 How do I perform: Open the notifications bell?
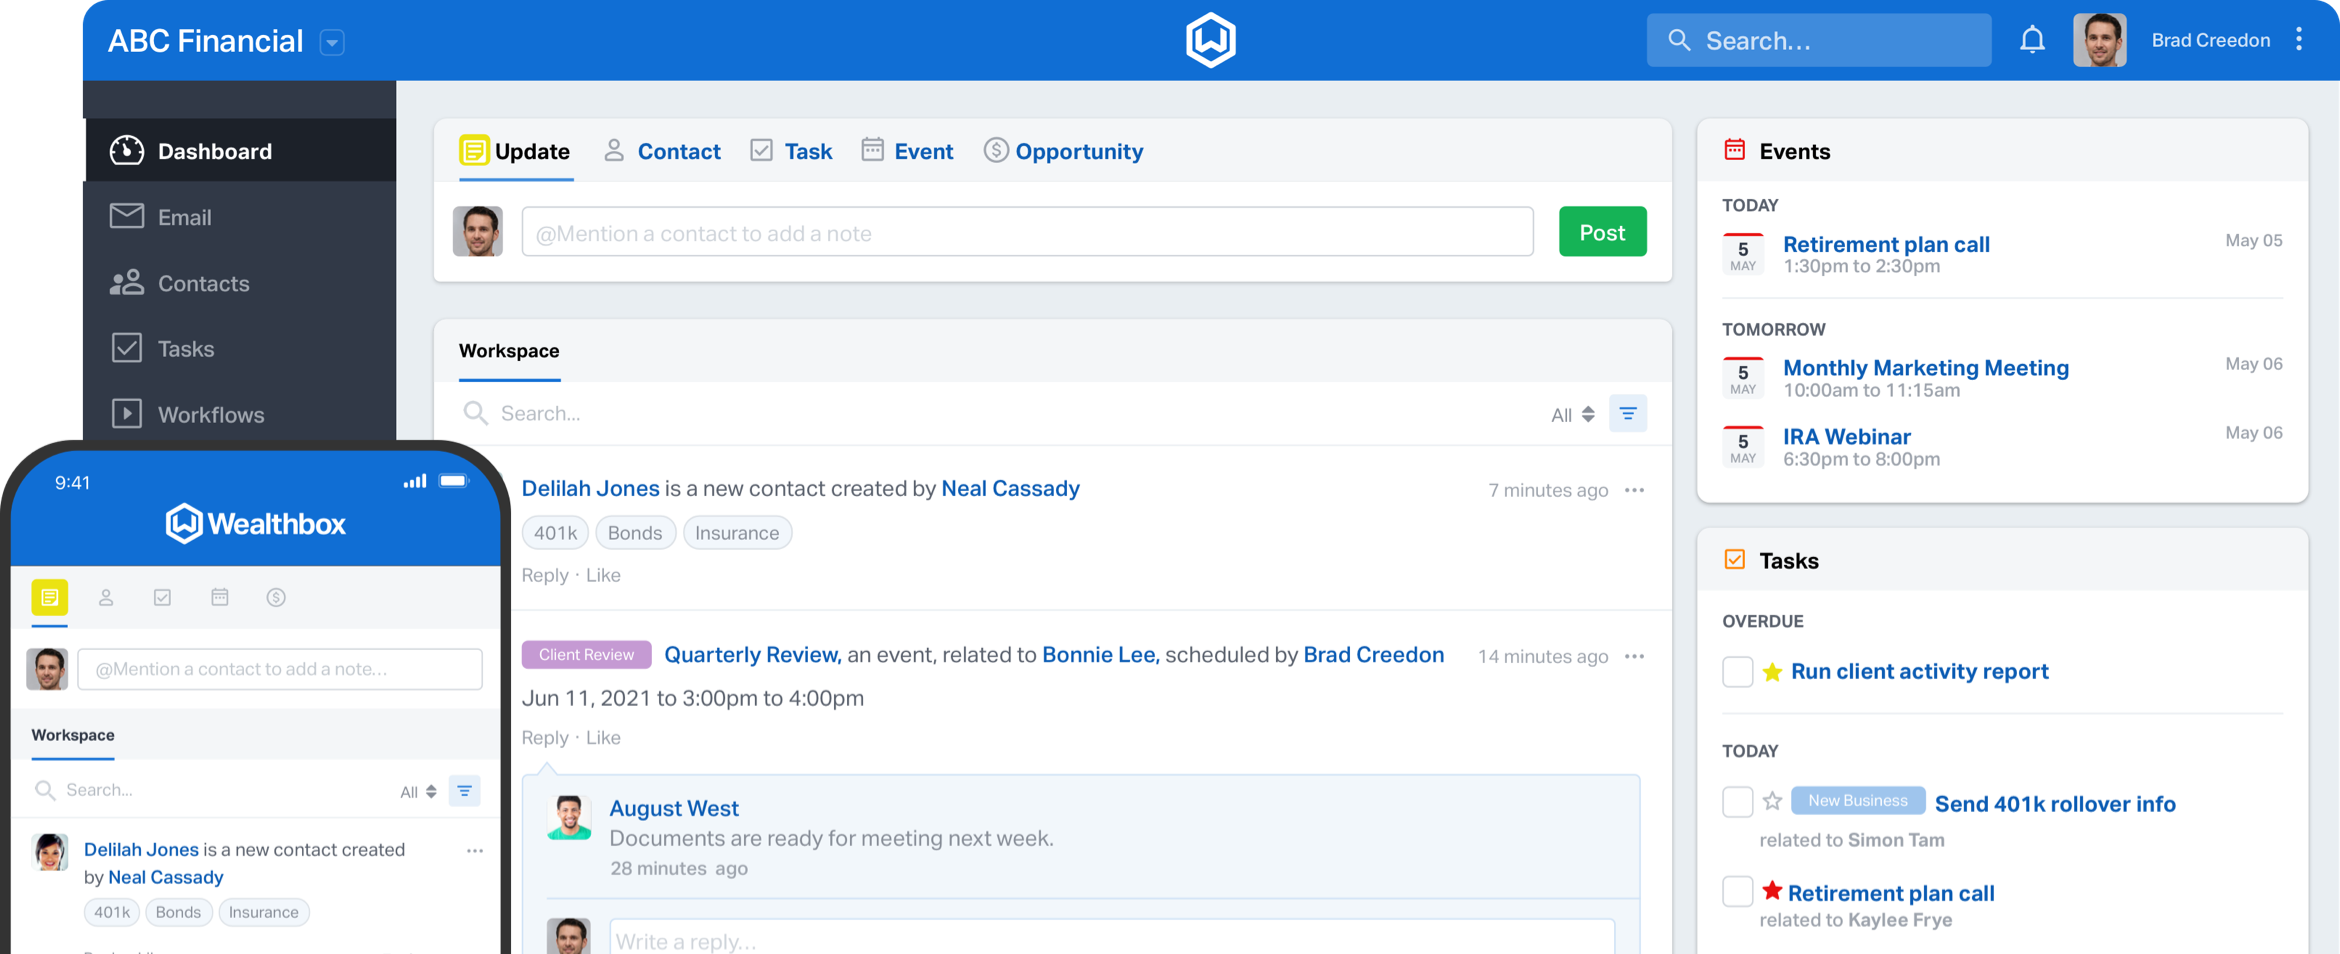coord(2032,40)
